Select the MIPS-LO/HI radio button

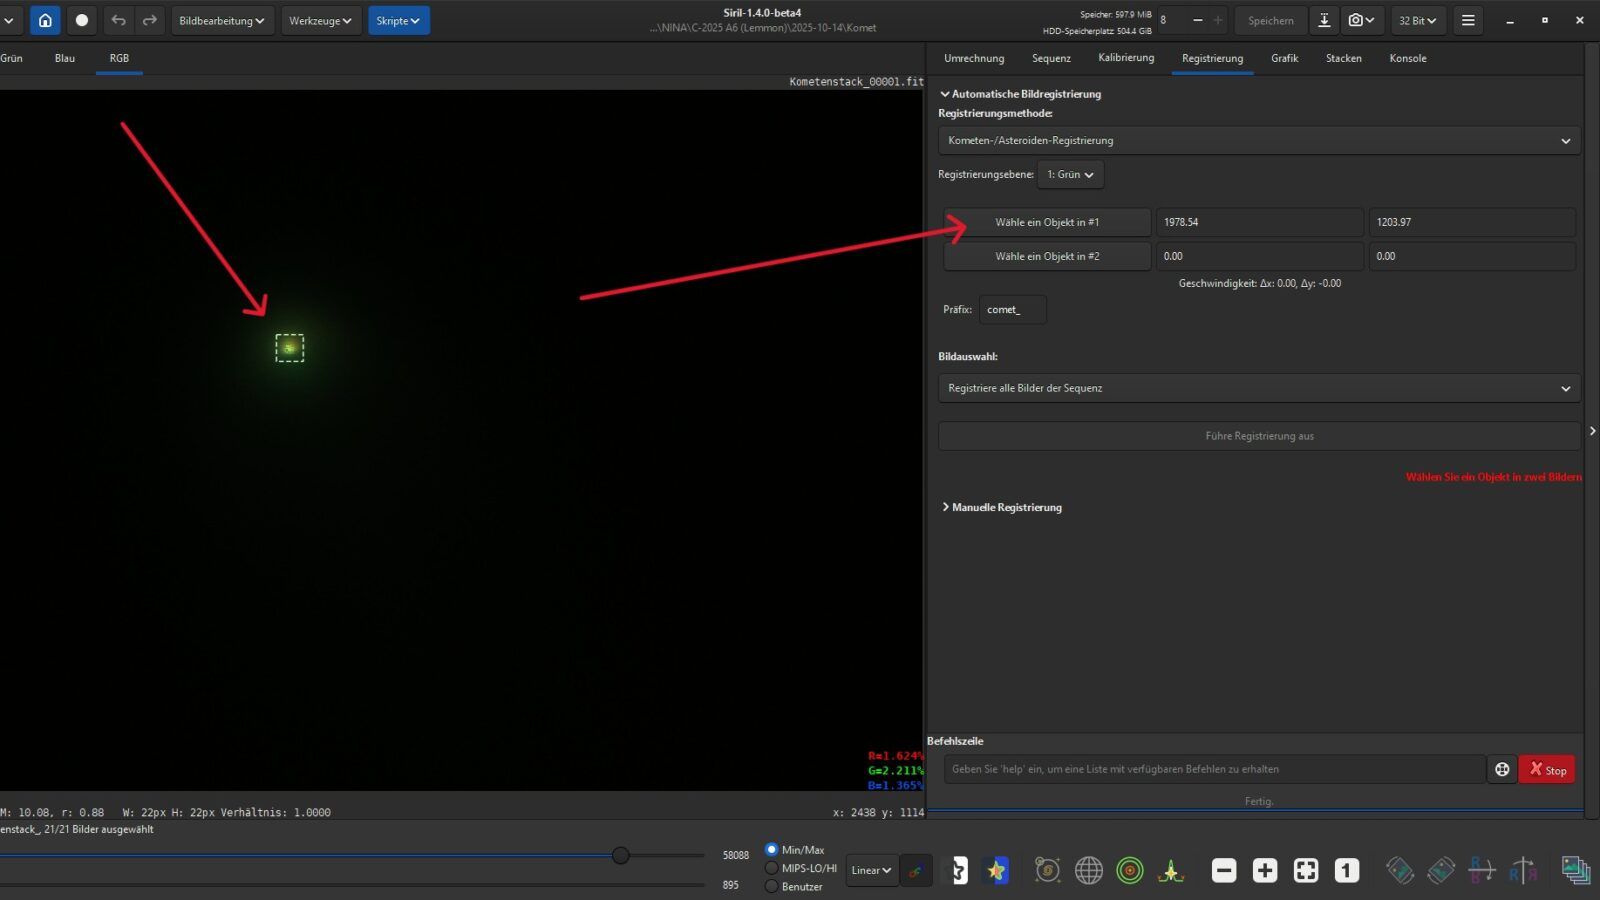coord(771,868)
